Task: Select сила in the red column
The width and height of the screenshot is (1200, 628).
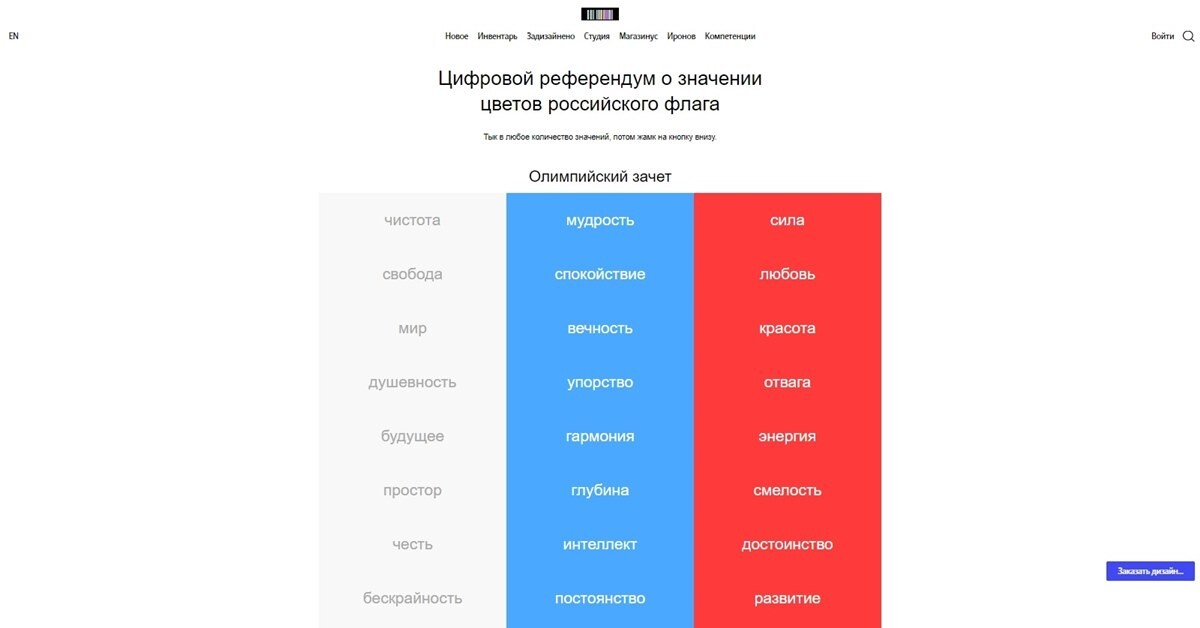Action: pos(787,220)
